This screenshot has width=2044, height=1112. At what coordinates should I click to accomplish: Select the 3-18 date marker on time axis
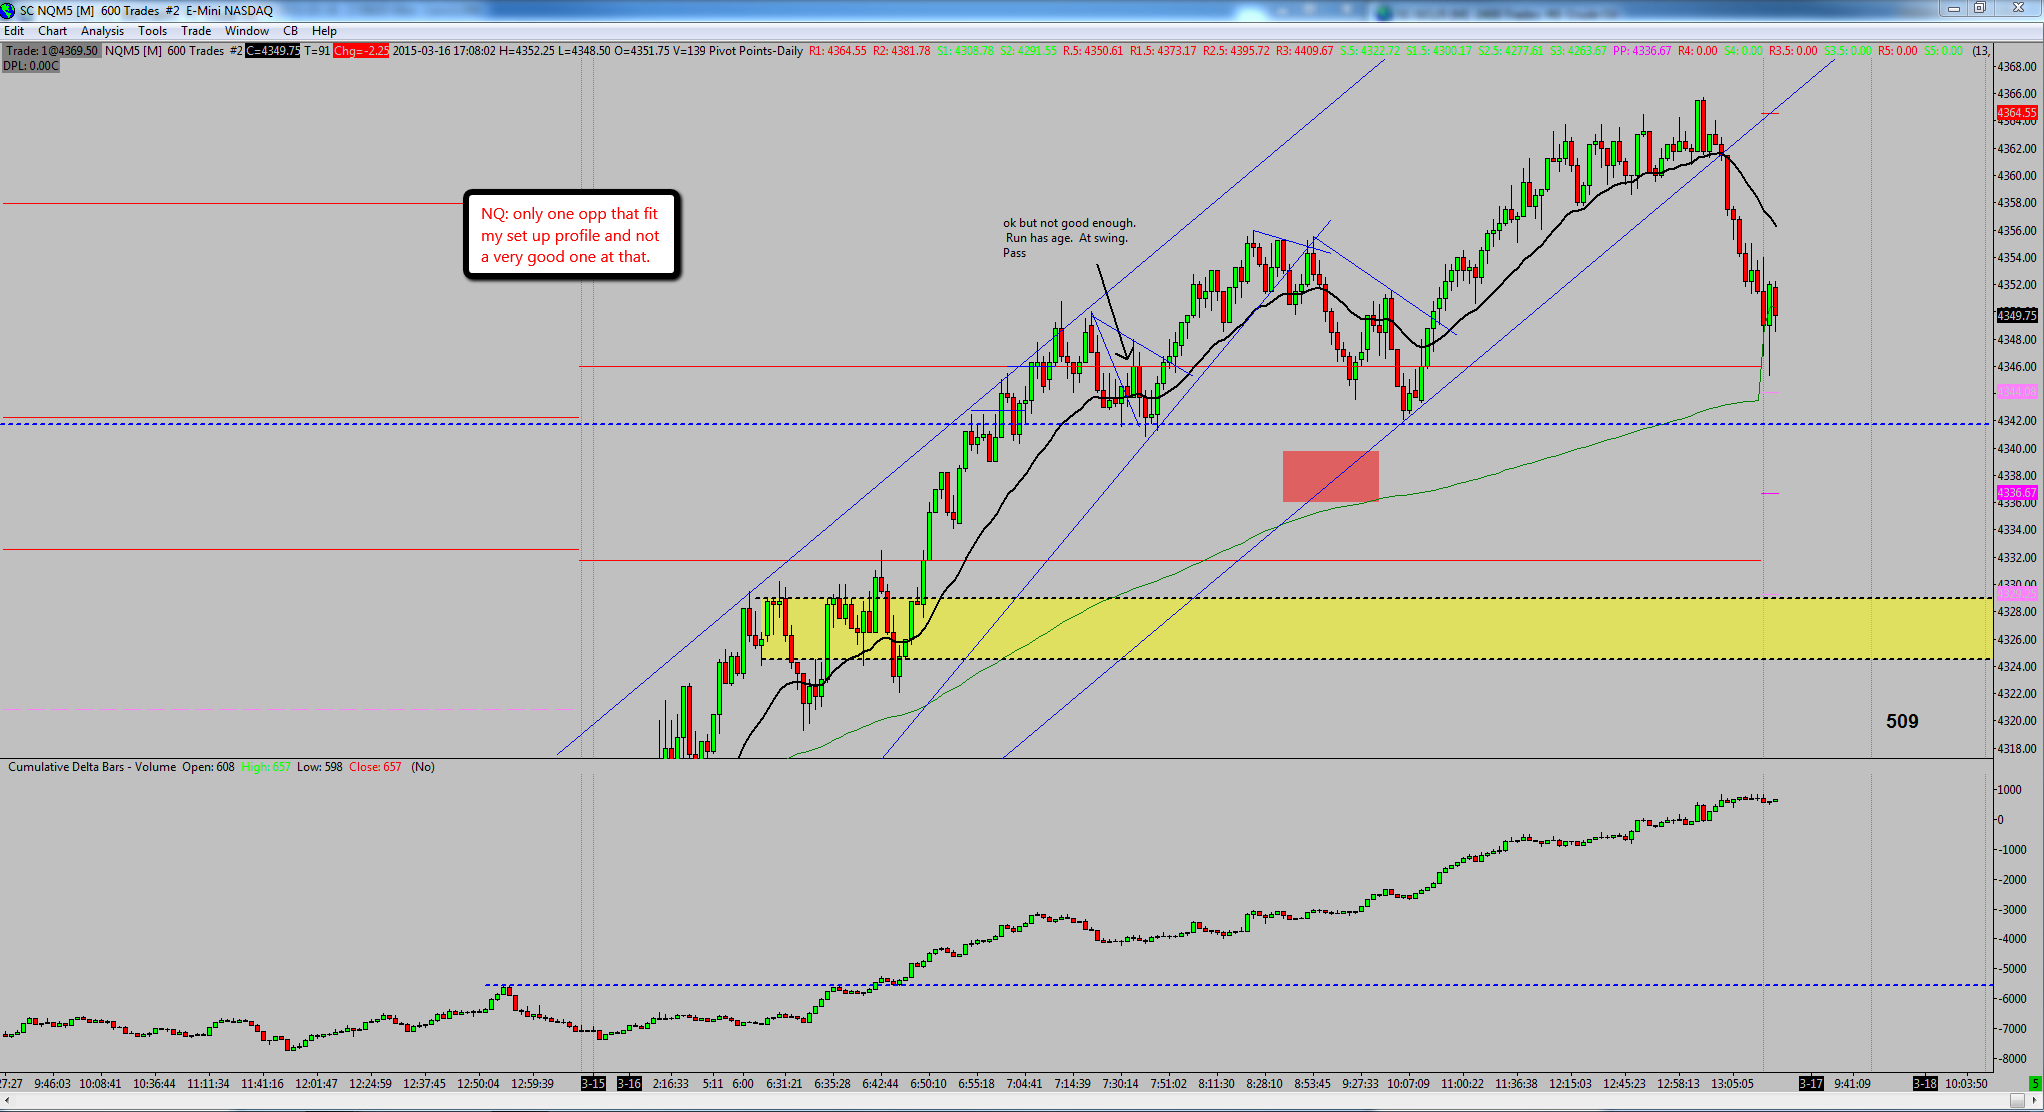pyautogui.click(x=1925, y=1083)
